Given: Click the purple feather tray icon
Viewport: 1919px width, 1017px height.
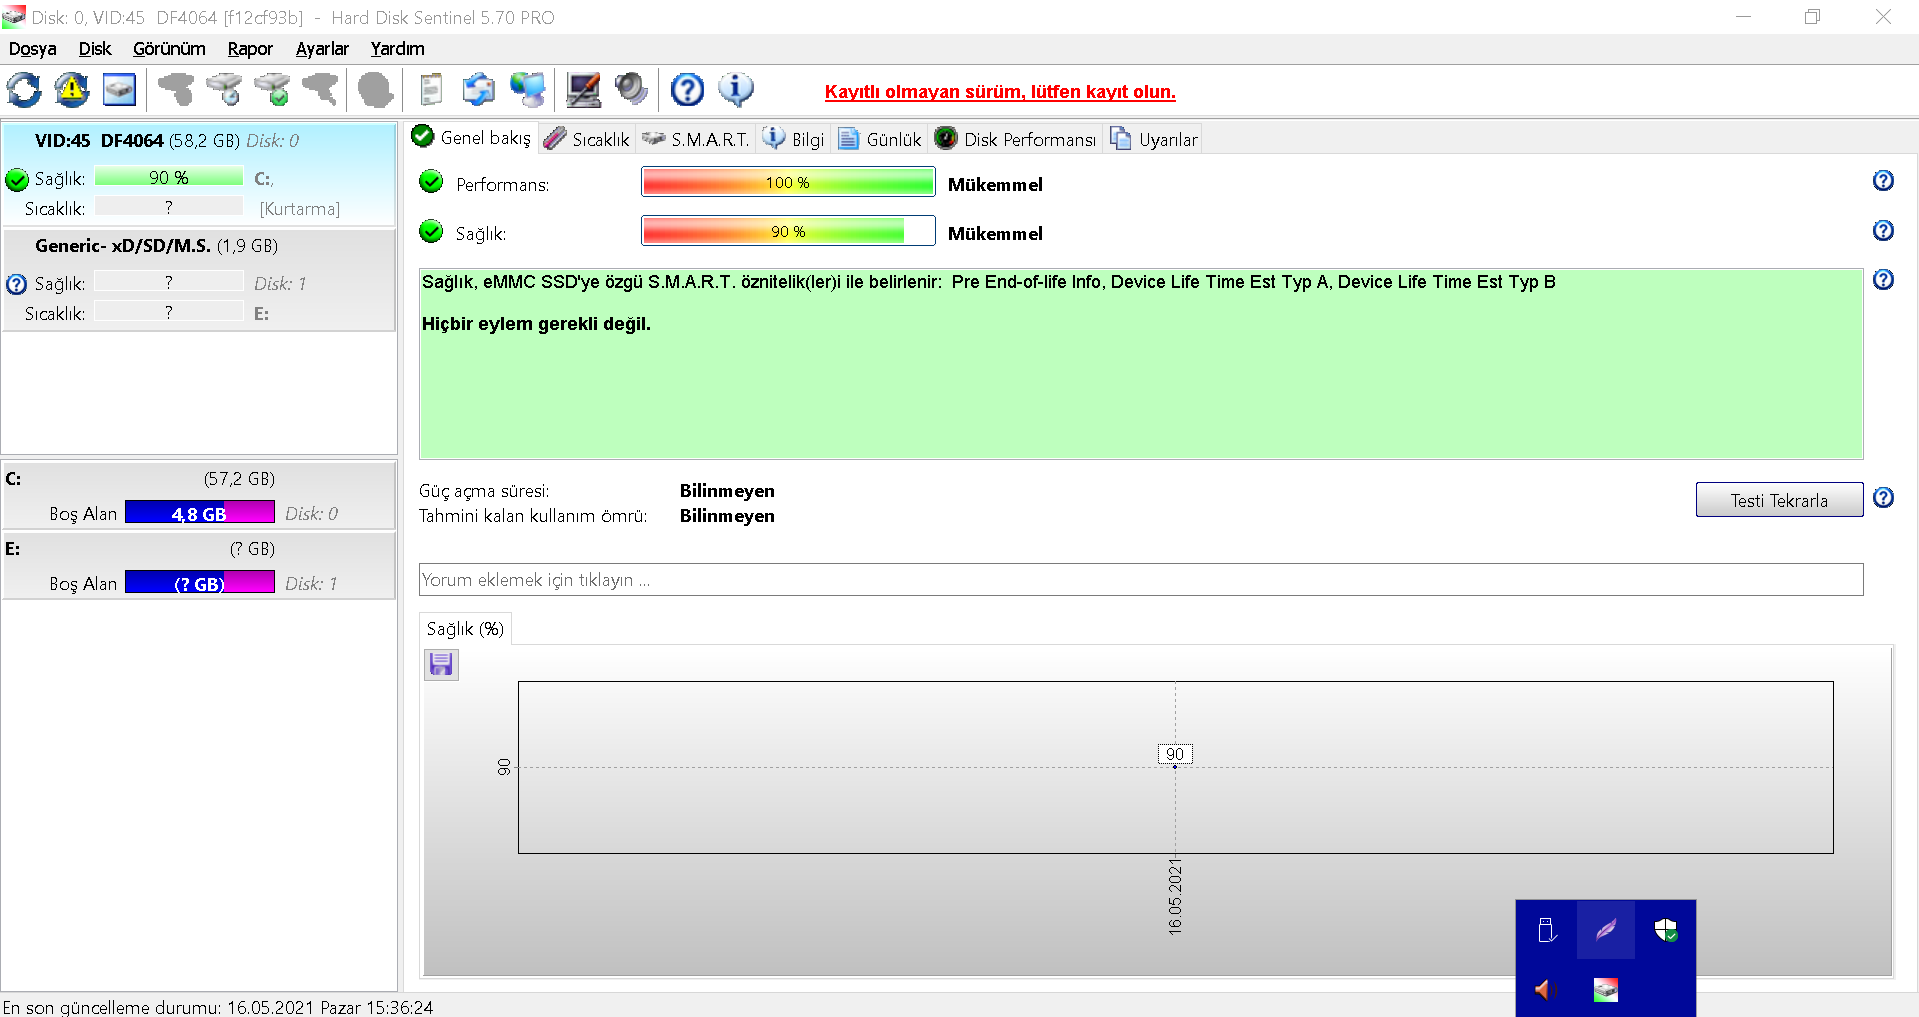Looking at the screenshot, I should click(1606, 930).
